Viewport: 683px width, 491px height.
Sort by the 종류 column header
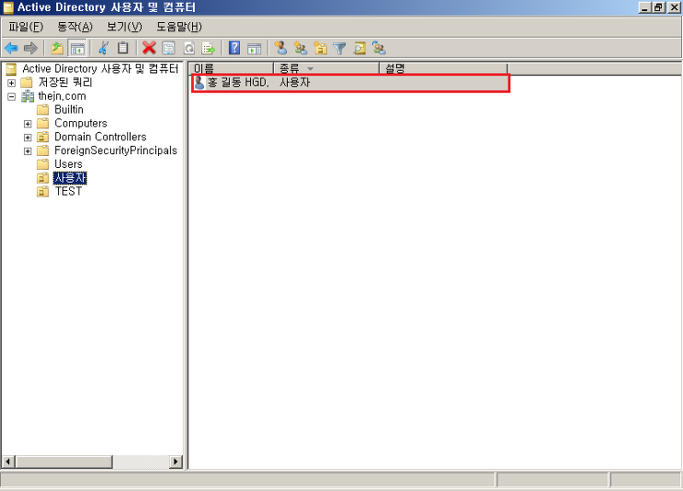click(326, 68)
